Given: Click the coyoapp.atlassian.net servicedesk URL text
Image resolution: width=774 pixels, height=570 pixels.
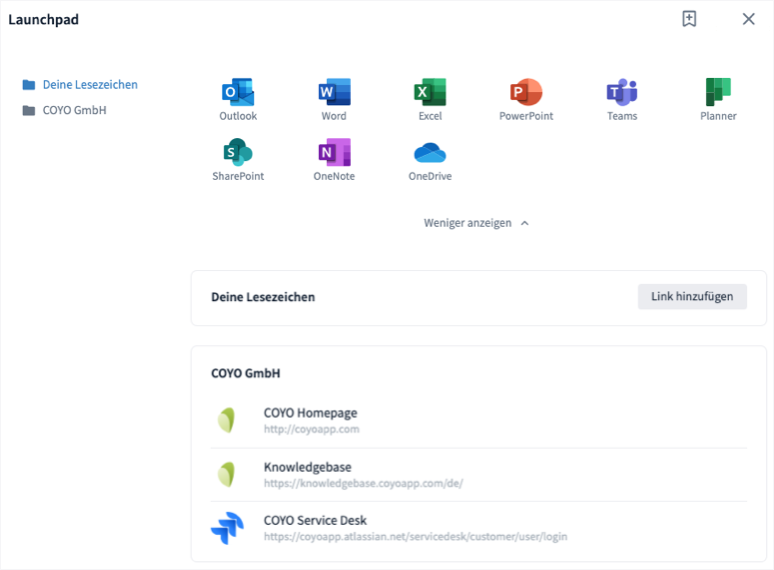Looking at the screenshot, I should point(416,536).
